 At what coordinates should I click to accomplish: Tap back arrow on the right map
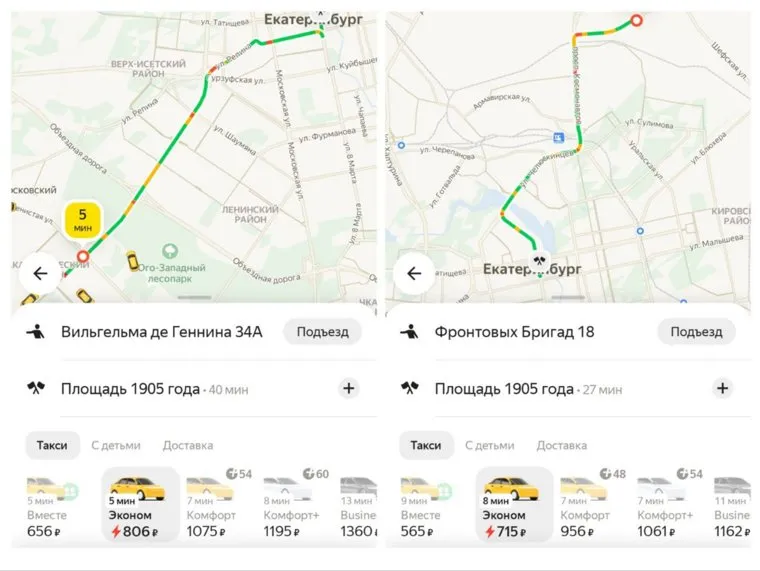coord(414,273)
